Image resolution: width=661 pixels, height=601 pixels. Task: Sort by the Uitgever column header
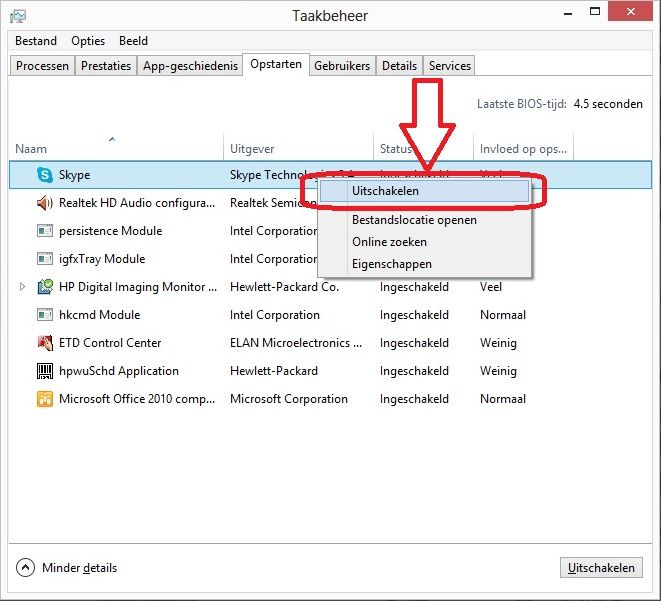click(298, 148)
